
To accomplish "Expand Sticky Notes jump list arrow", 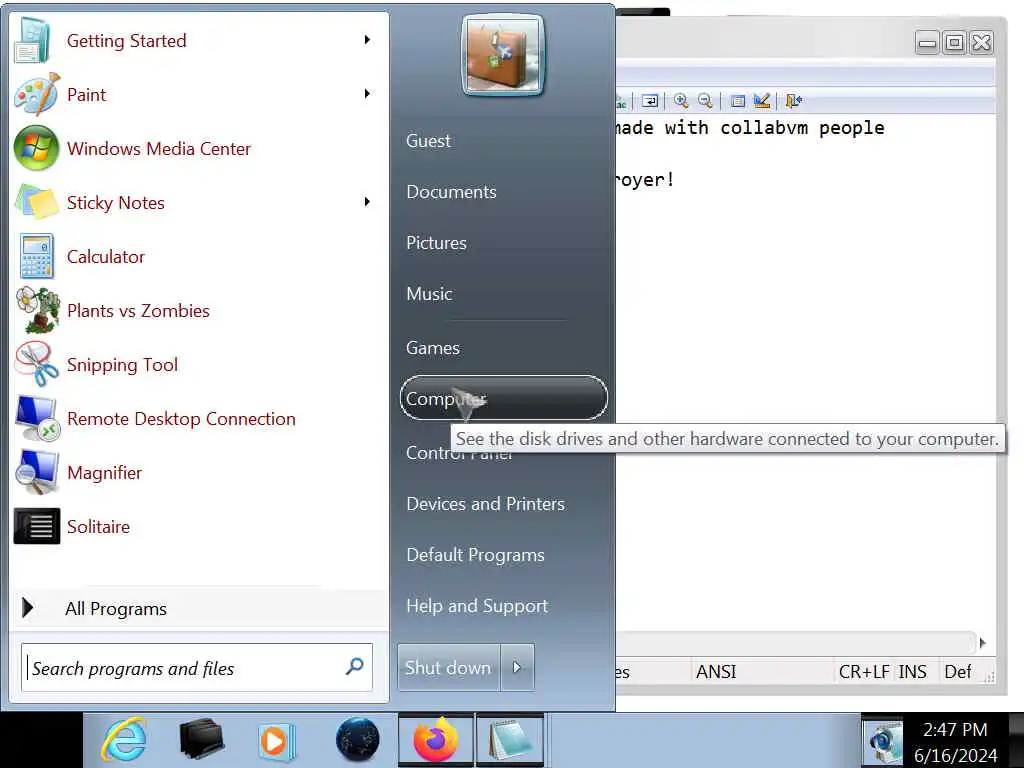I will pyautogui.click(x=367, y=202).
